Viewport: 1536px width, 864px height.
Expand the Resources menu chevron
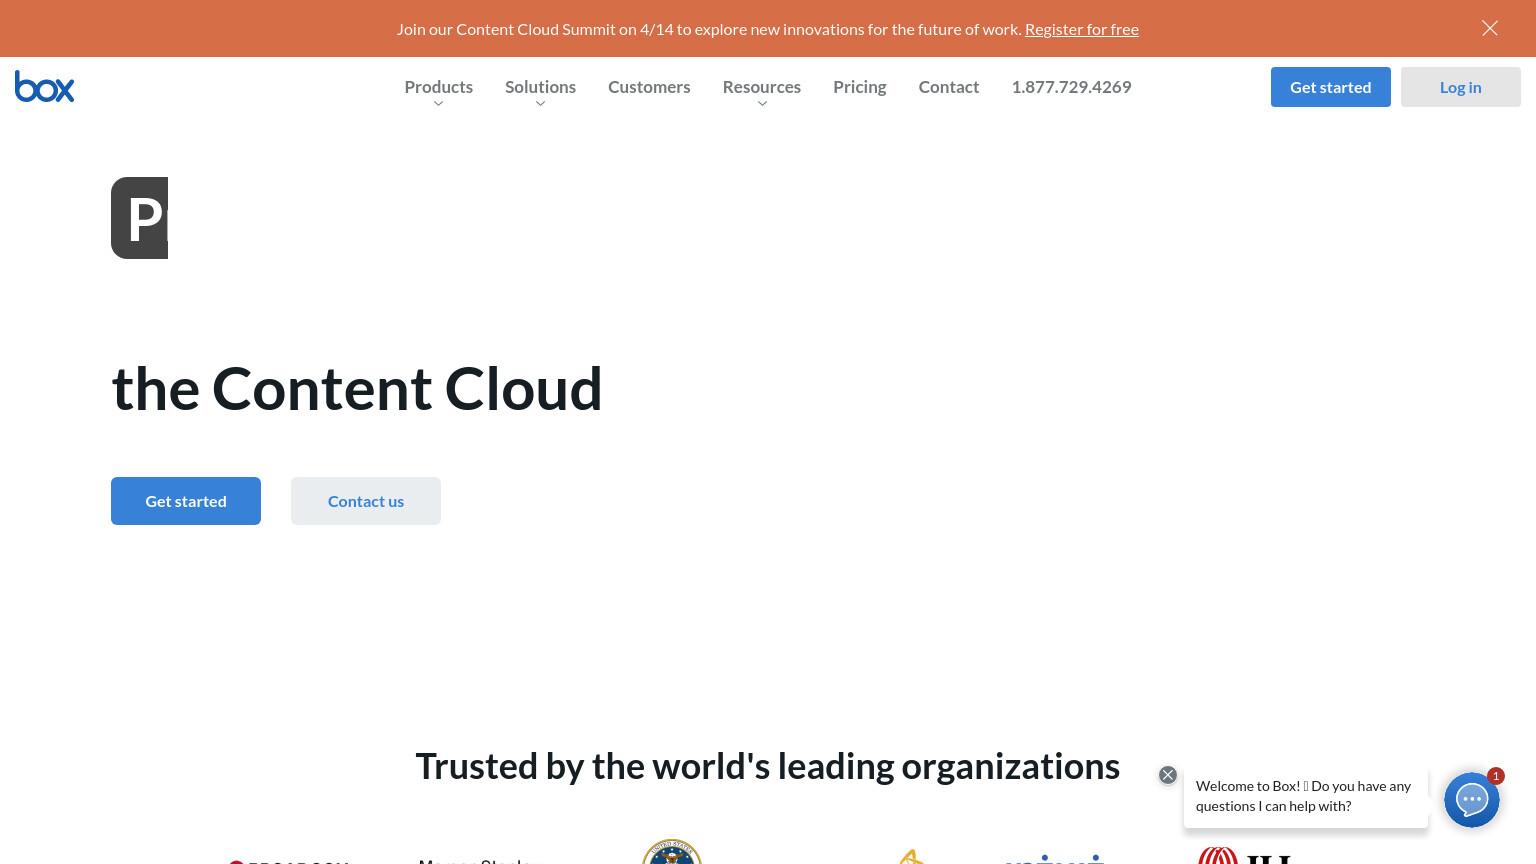click(762, 104)
